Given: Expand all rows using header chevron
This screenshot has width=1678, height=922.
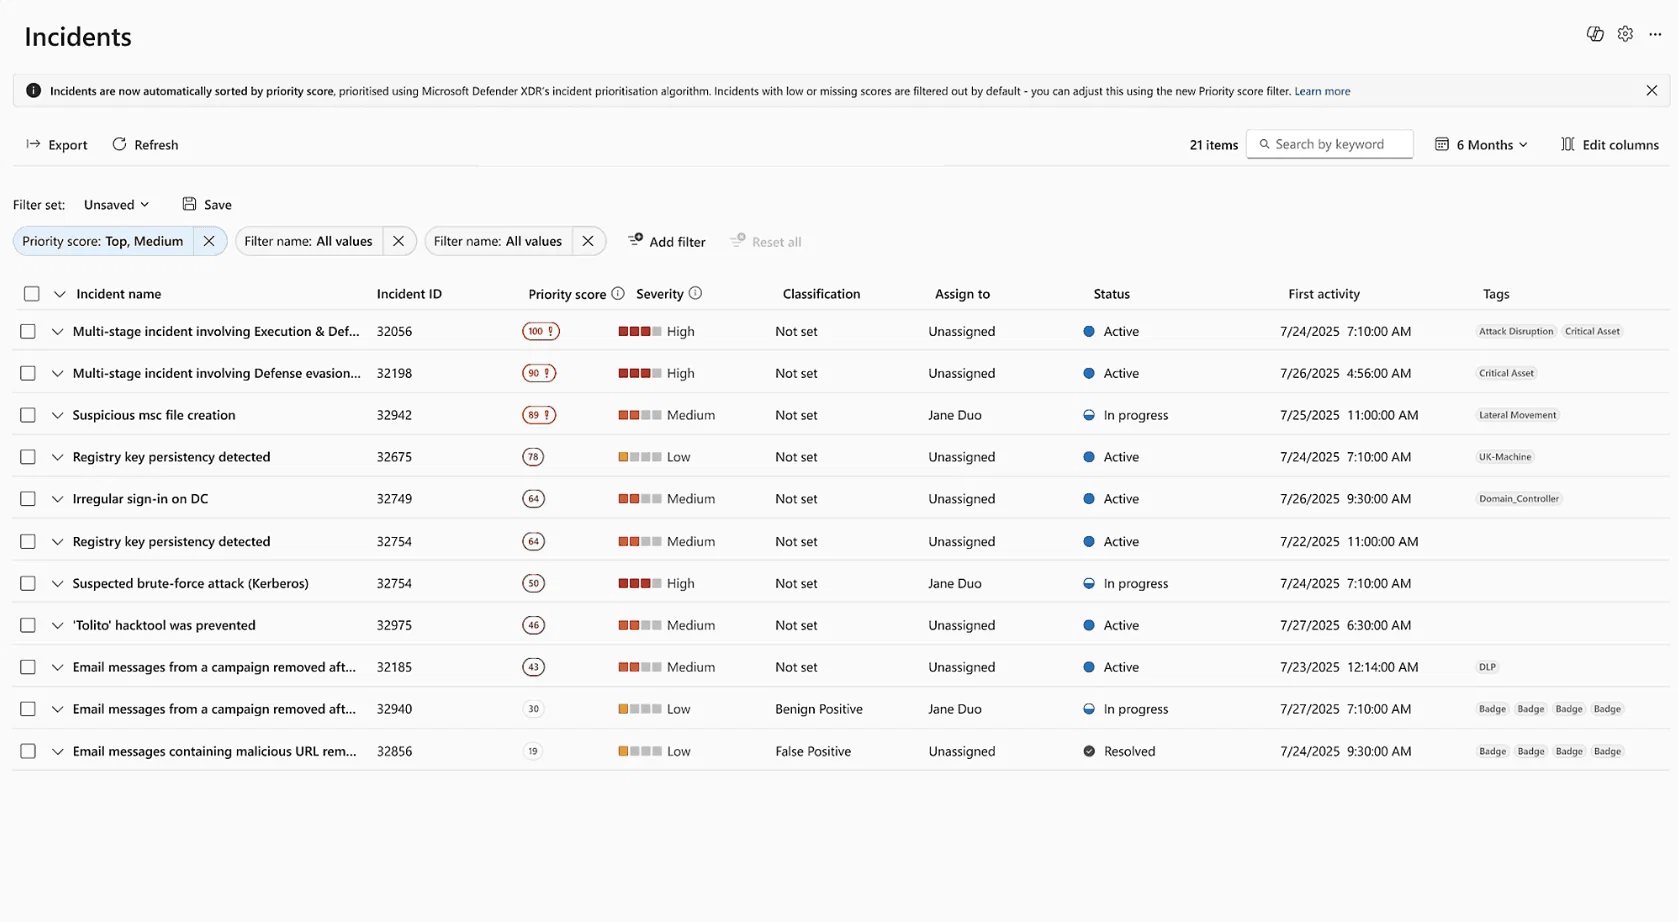Looking at the screenshot, I should (60, 294).
